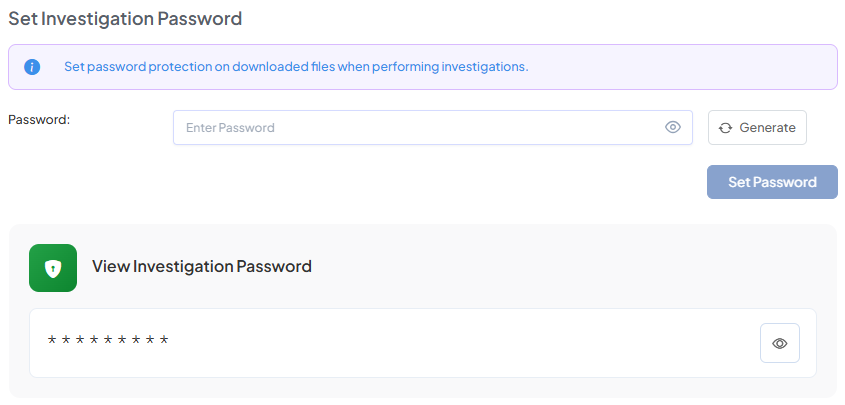The image size is (845, 405).
Task: Show typed password via the input's eye icon
Action: pos(673,127)
